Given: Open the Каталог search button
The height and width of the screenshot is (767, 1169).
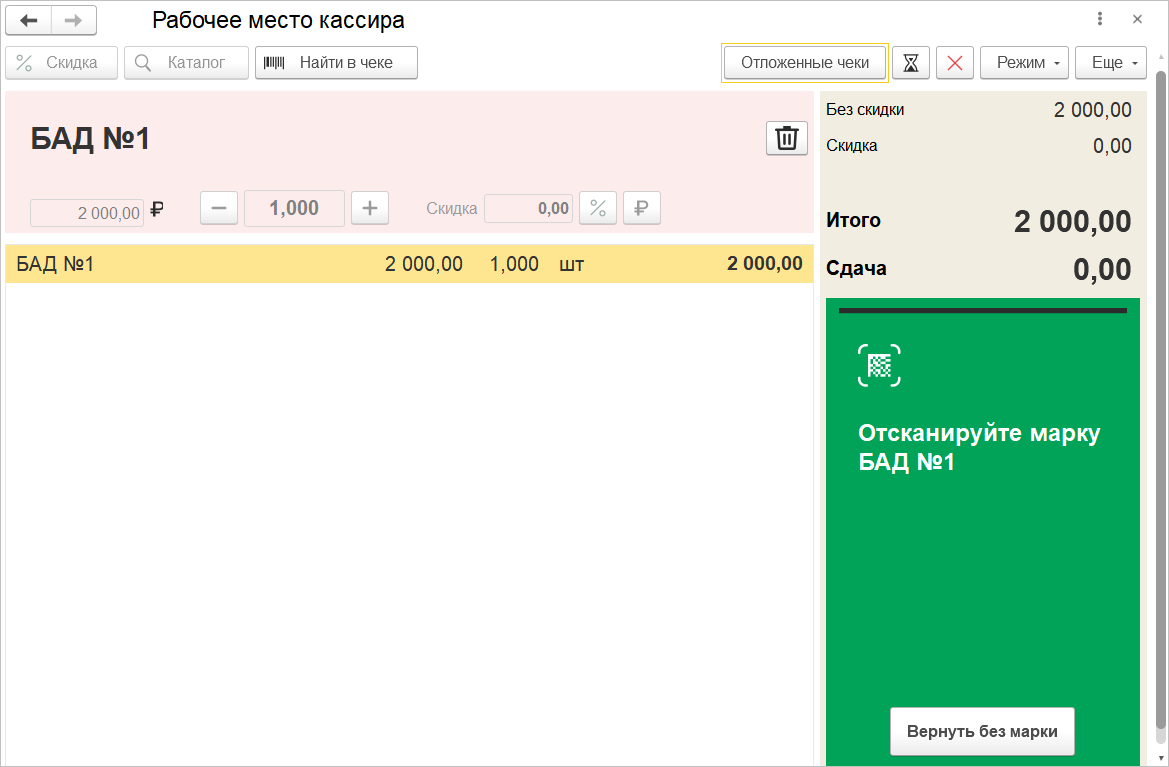Looking at the screenshot, I should click(x=186, y=63).
